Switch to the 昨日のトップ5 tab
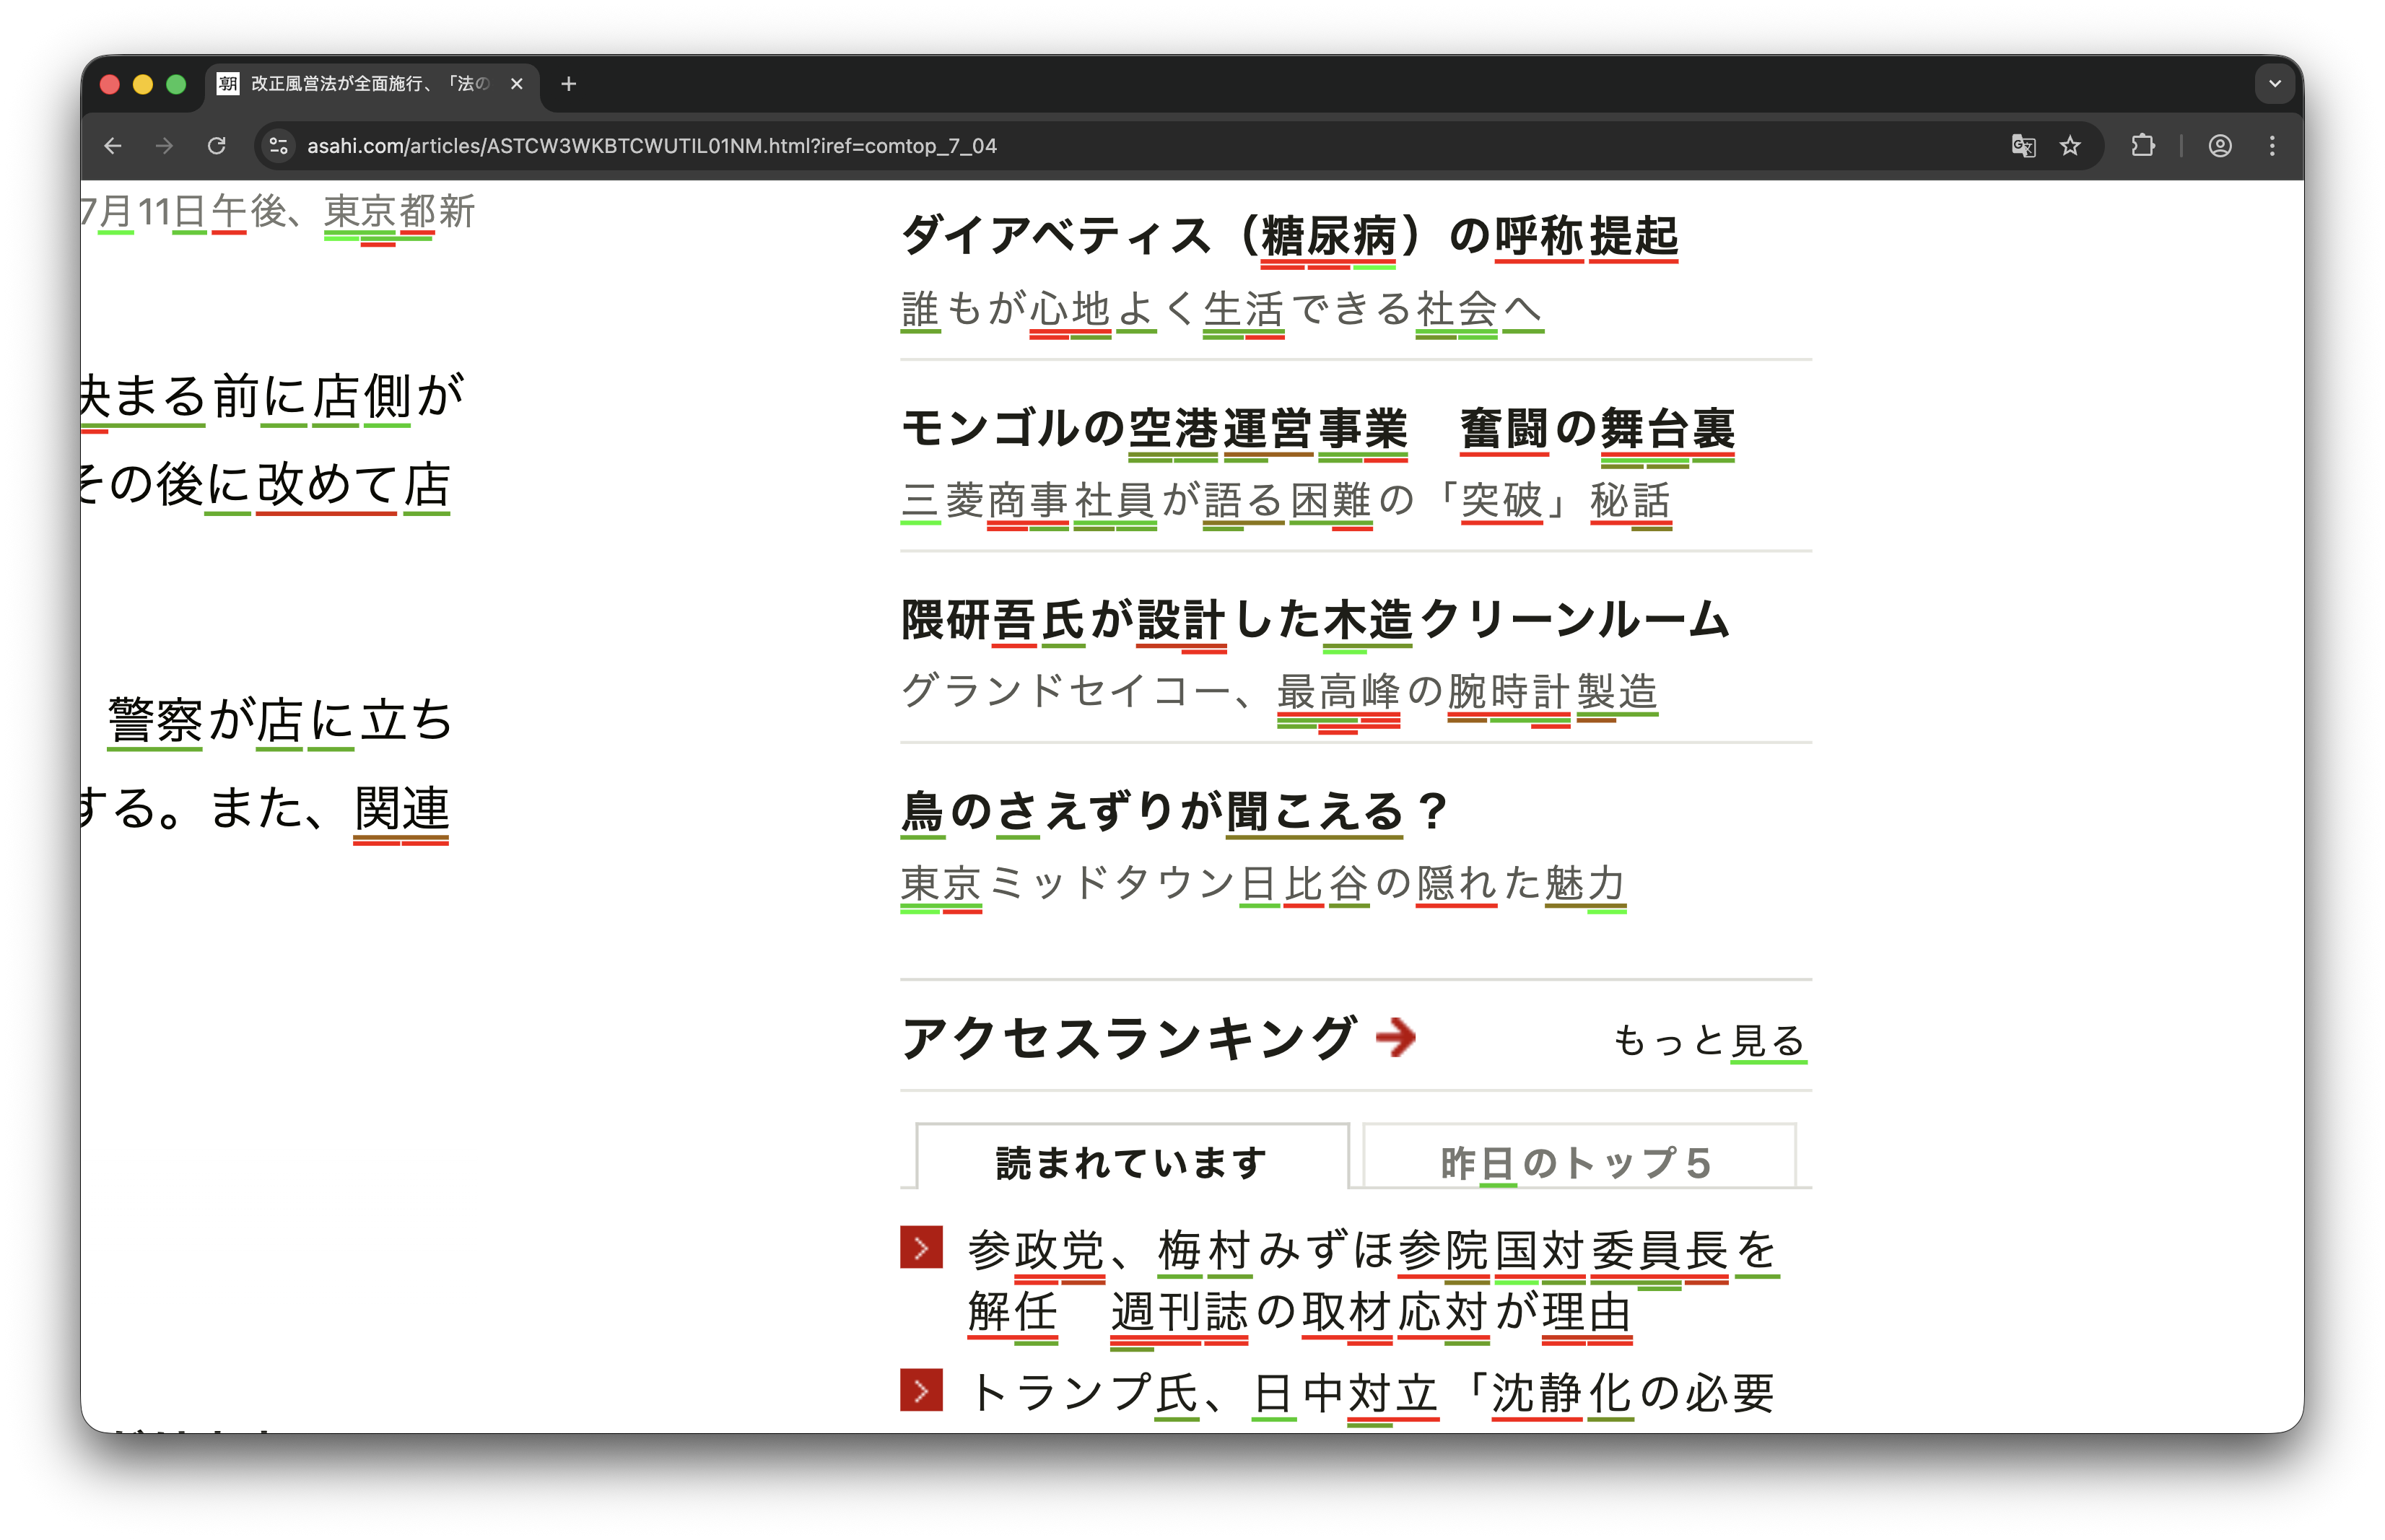 click(x=1578, y=1161)
